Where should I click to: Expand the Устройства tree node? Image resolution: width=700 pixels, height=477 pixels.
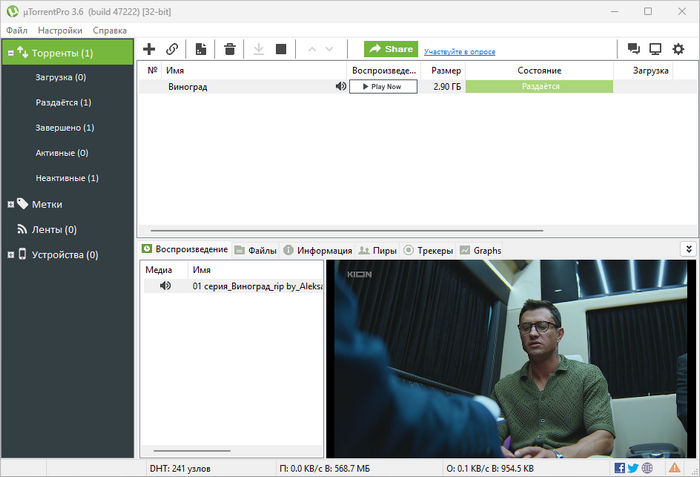[x=11, y=255]
